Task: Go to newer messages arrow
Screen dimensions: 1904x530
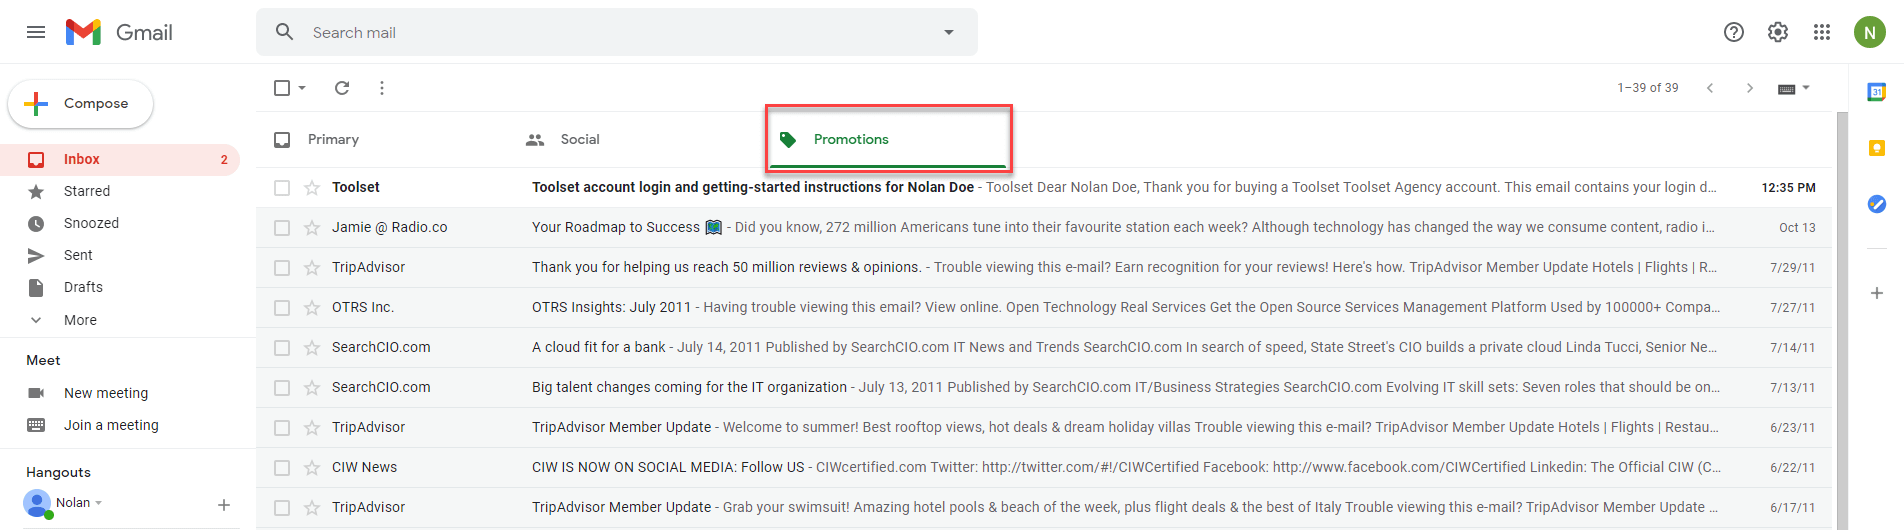Action: (1710, 88)
